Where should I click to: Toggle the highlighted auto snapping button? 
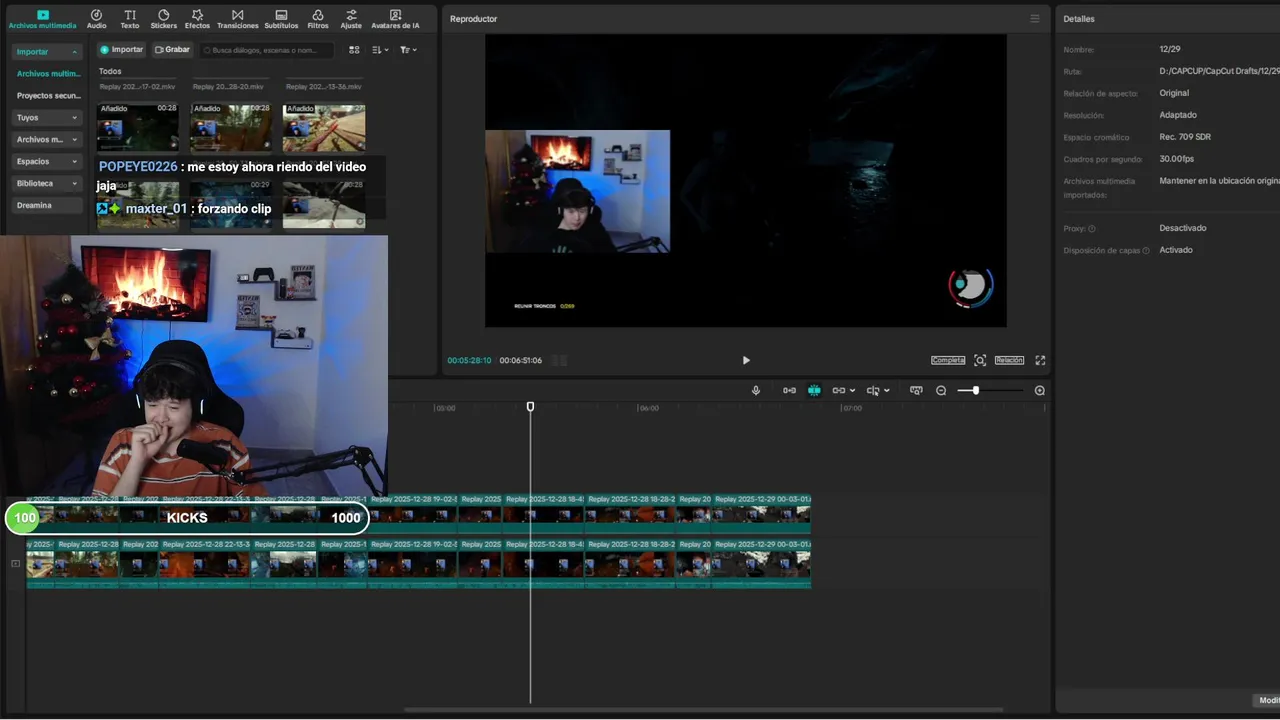coord(814,390)
